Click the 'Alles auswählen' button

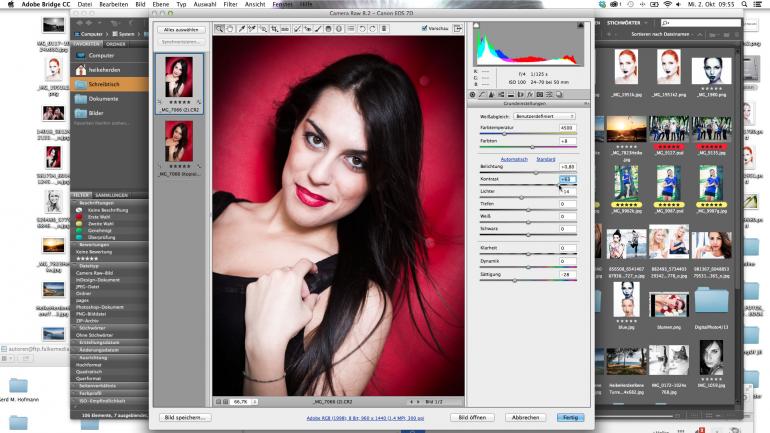click(181, 29)
